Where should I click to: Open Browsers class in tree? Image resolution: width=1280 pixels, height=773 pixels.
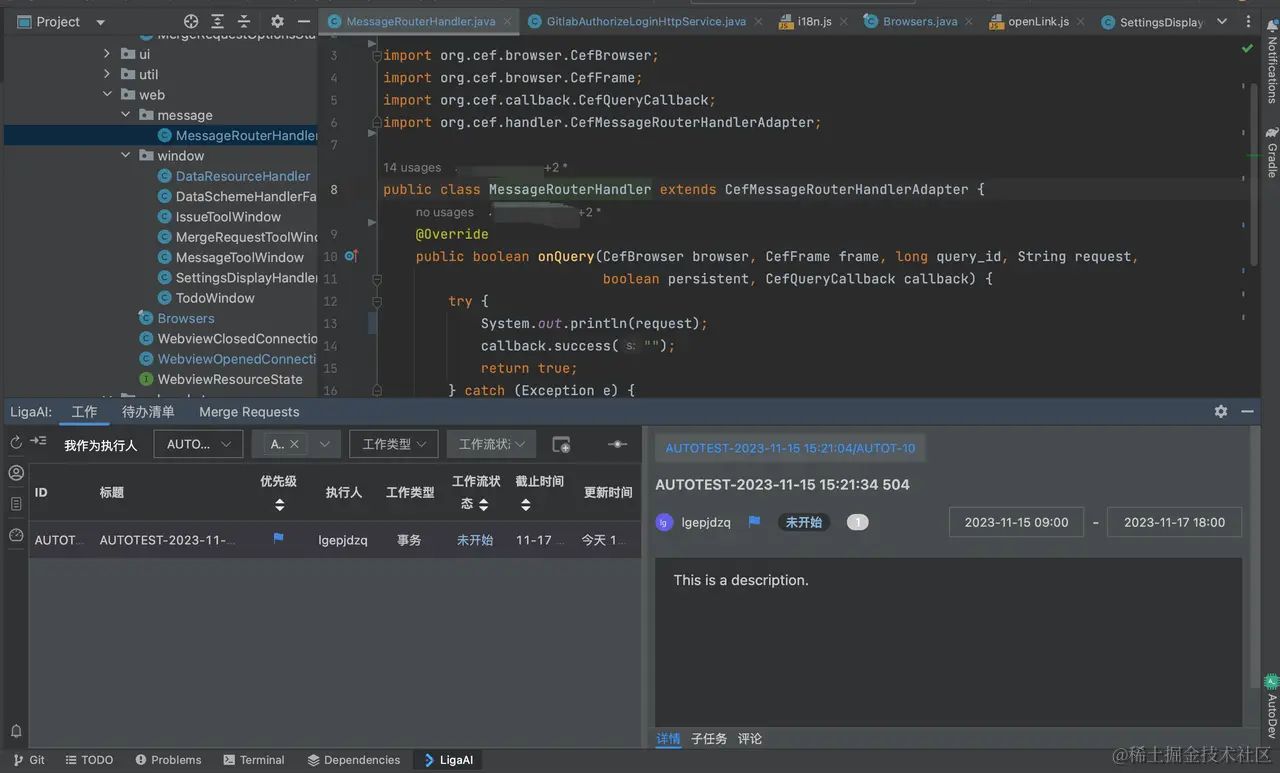tap(185, 318)
